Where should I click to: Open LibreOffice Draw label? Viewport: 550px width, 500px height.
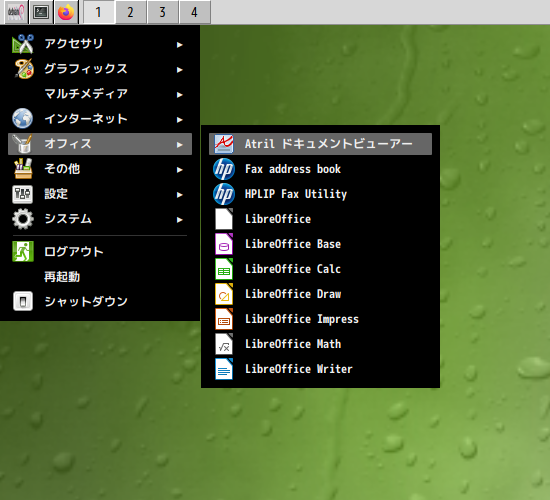[x=293, y=294]
